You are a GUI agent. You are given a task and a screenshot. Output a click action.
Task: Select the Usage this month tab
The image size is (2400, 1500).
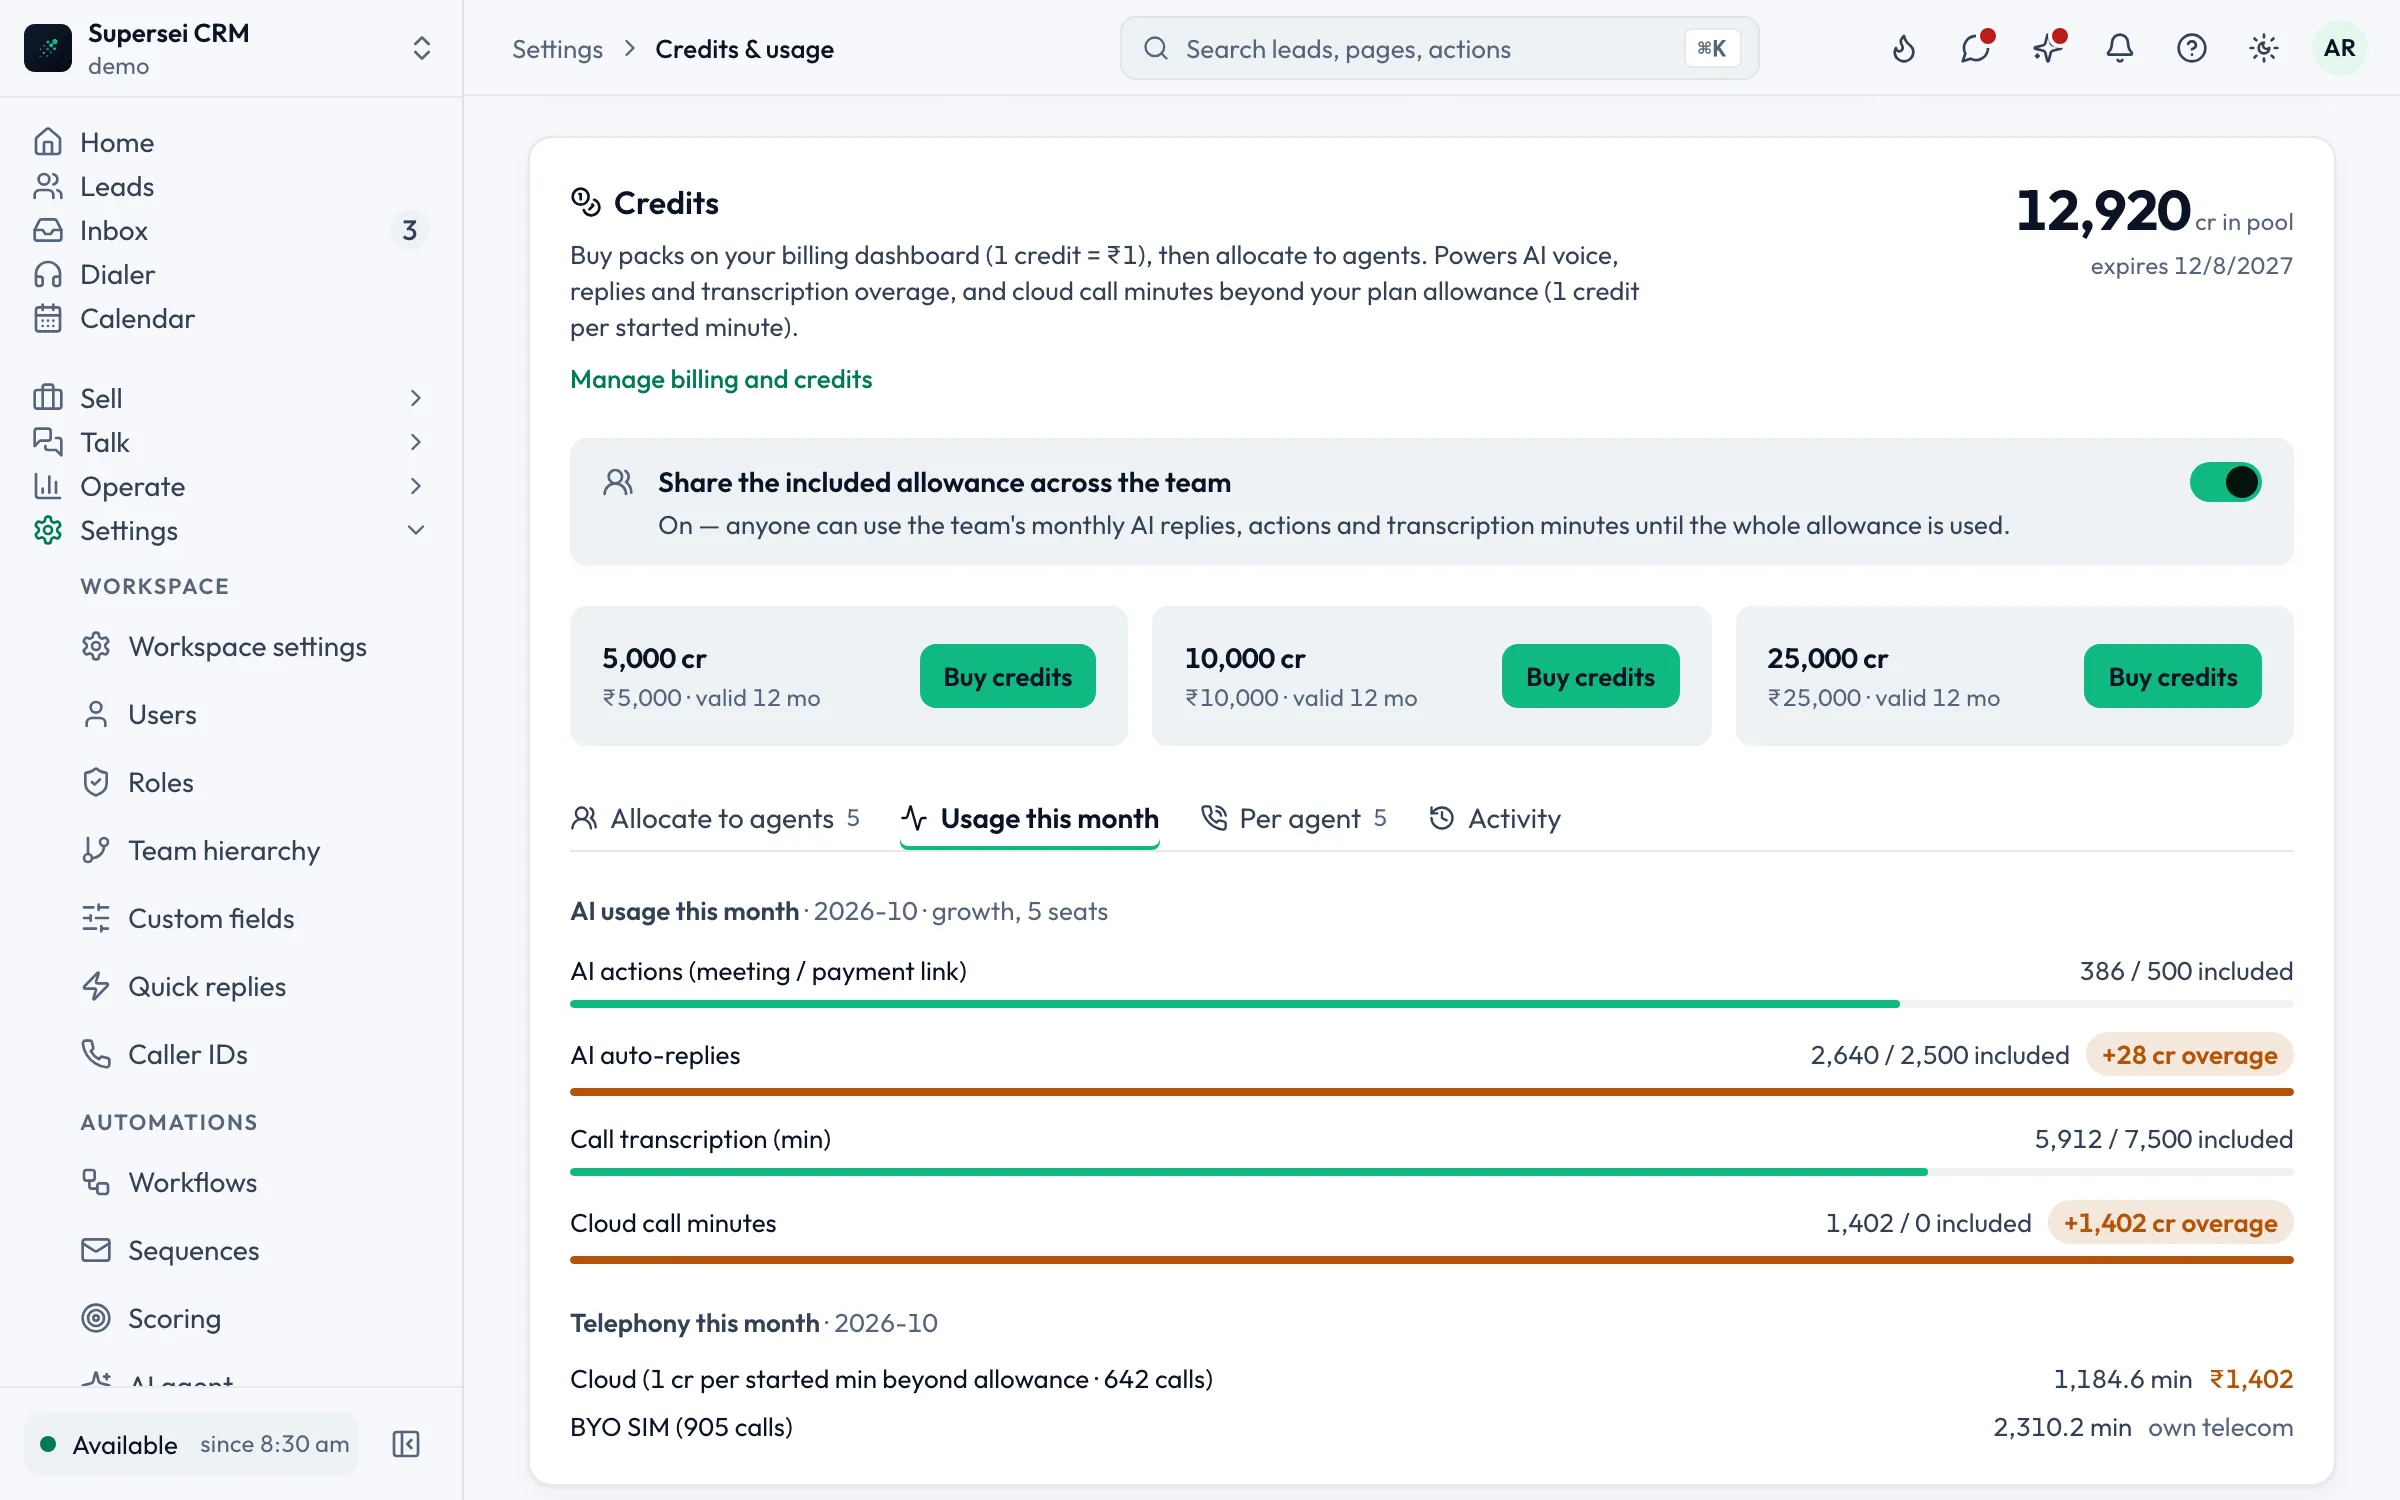[1030, 818]
